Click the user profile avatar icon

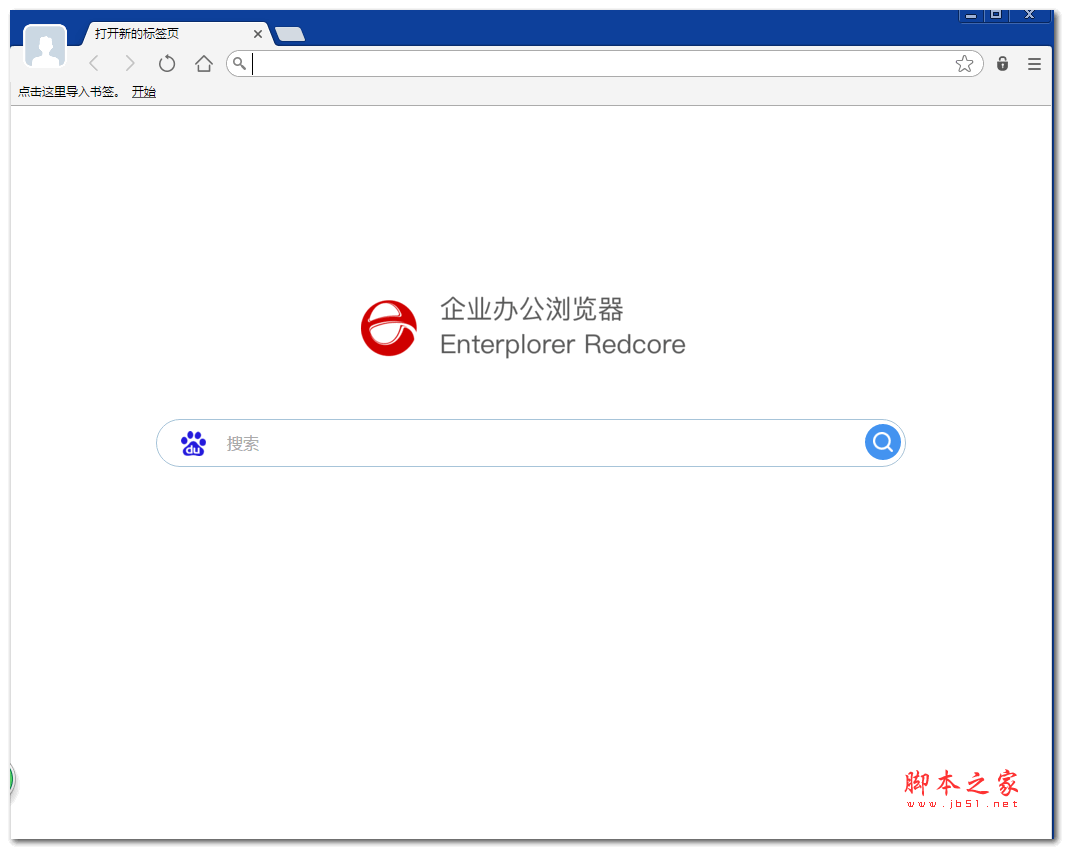pyautogui.click(x=45, y=46)
